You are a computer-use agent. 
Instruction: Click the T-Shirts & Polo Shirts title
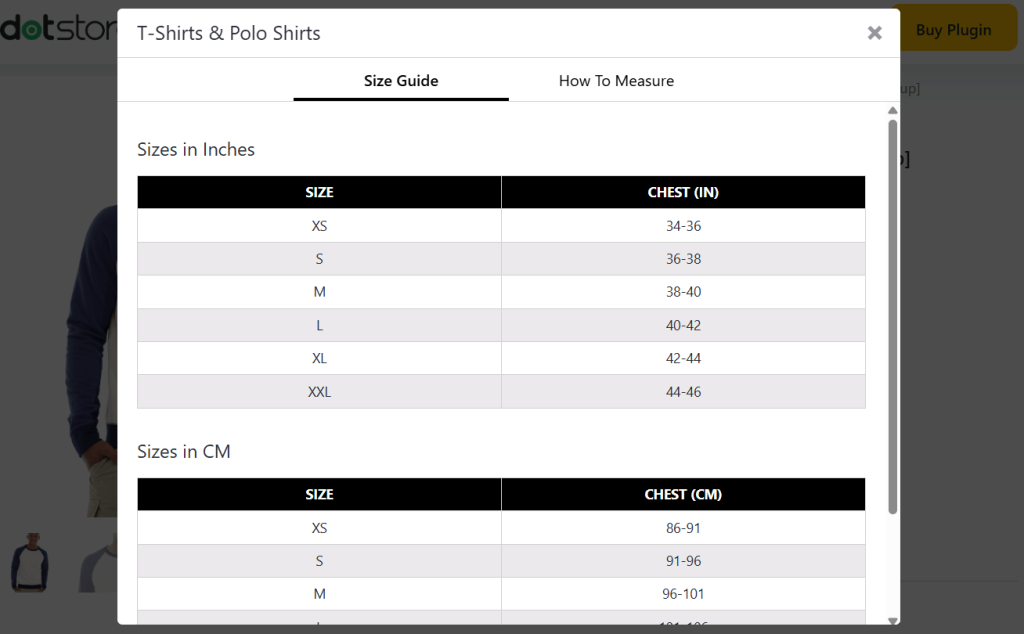click(229, 33)
